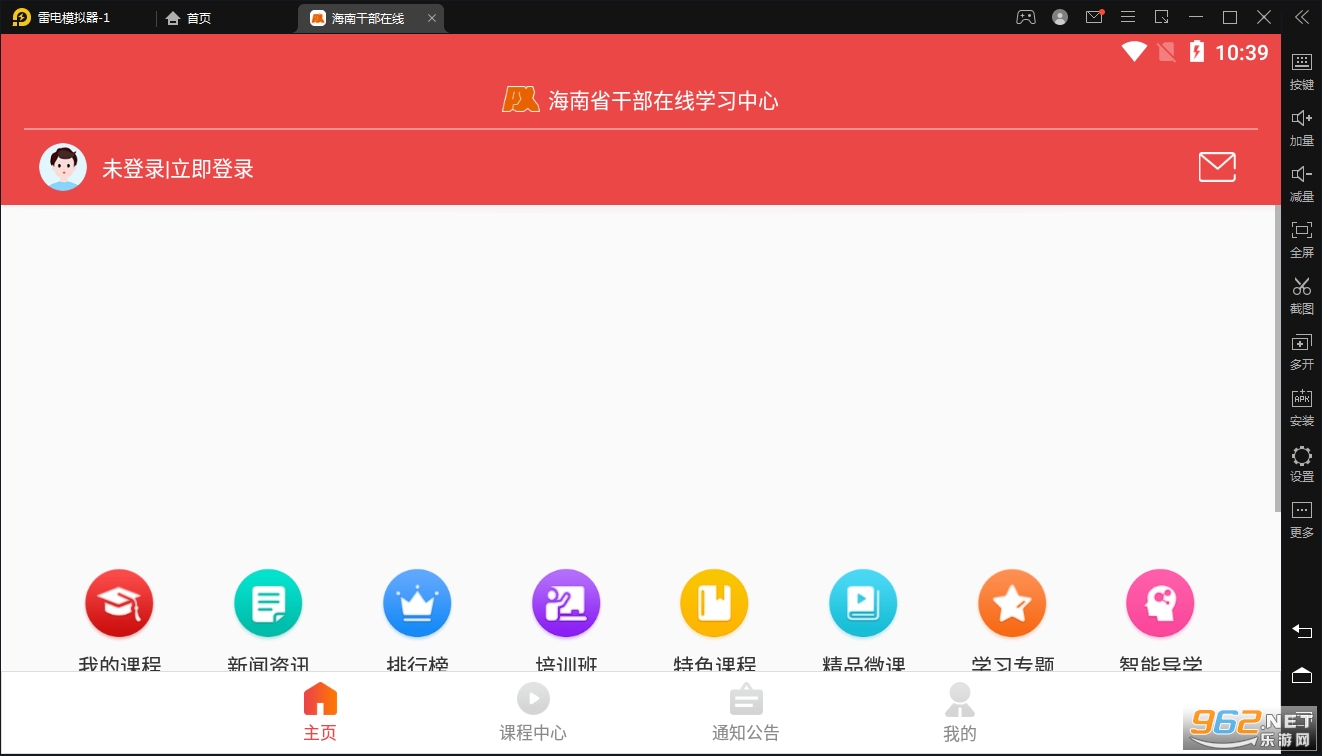Click the emulator 截图 screenshot button
The image size is (1322, 756).
[x=1301, y=295]
